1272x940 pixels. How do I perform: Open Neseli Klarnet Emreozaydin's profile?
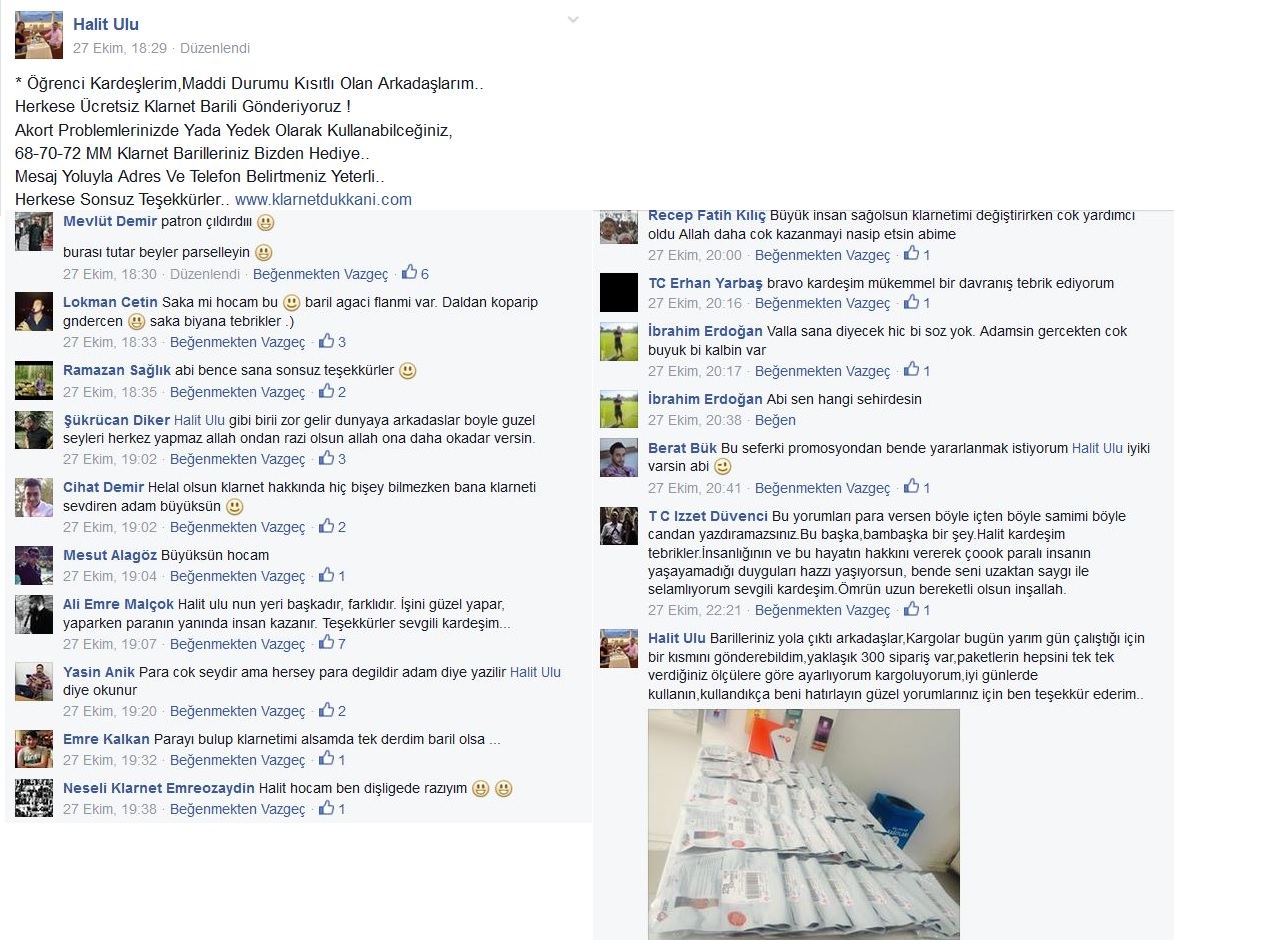pyautogui.click(x=159, y=788)
